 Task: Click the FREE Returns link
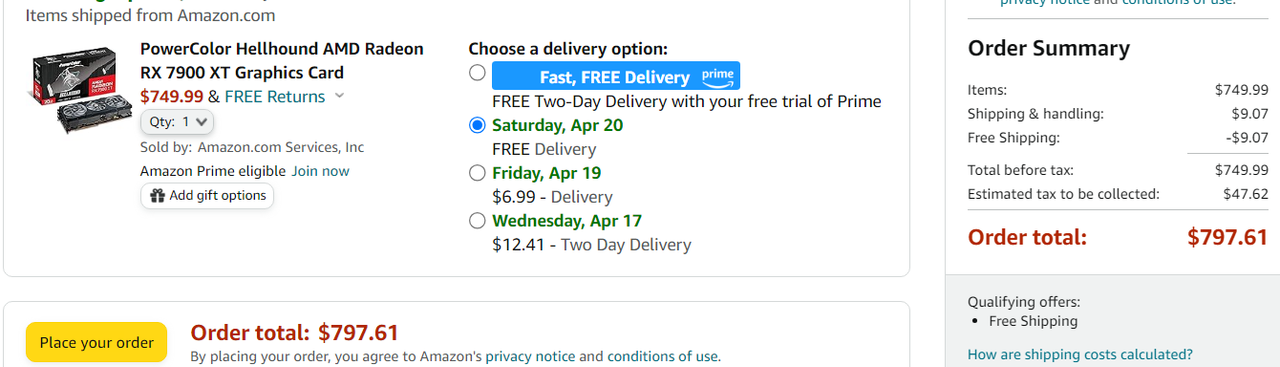point(275,96)
